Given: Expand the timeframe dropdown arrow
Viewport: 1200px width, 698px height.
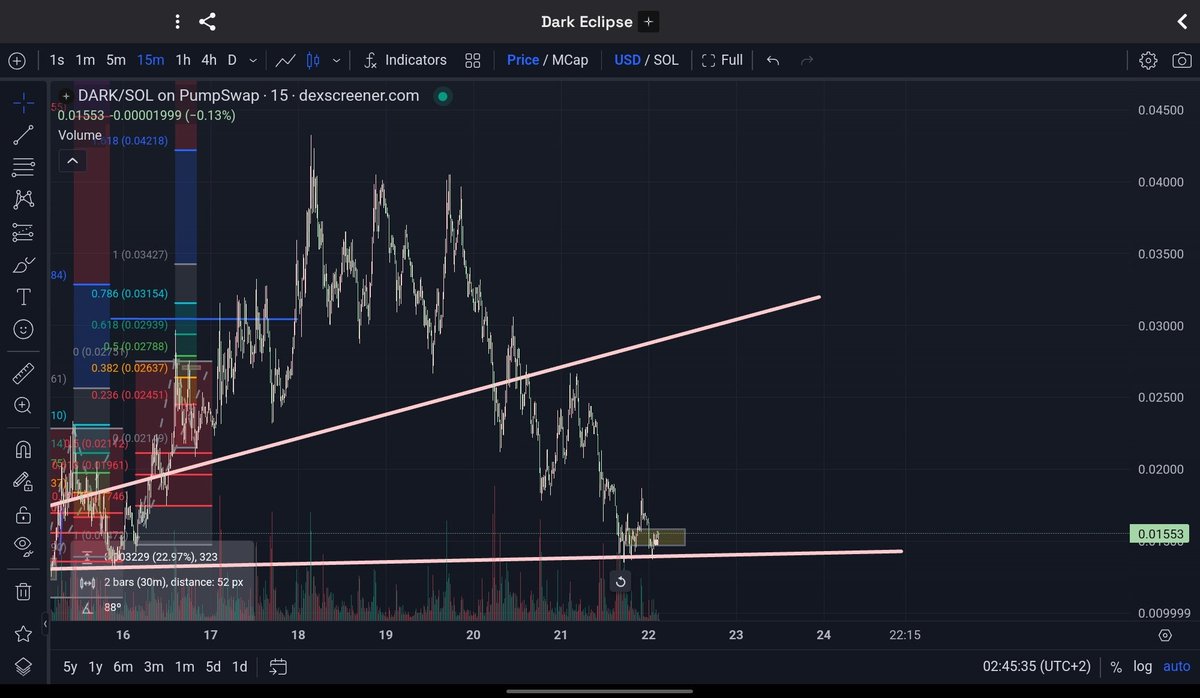Looking at the screenshot, I should point(253,60).
